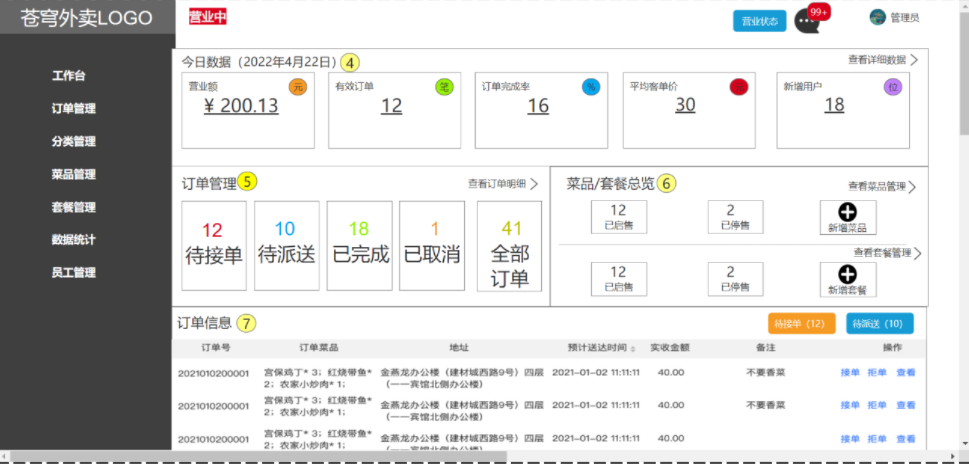
Task: Open the 1 已取消 order card
Action: pyautogui.click(x=432, y=246)
